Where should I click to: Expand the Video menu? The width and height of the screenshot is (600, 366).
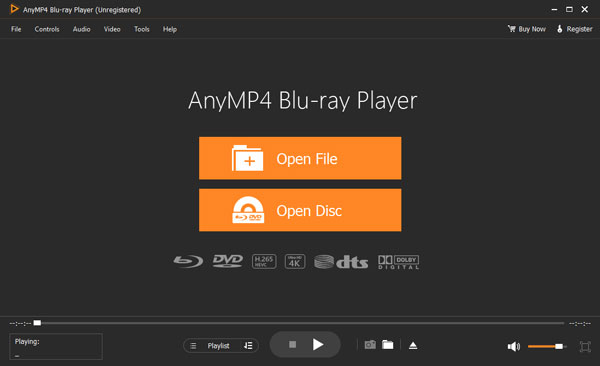(x=112, y=29)
